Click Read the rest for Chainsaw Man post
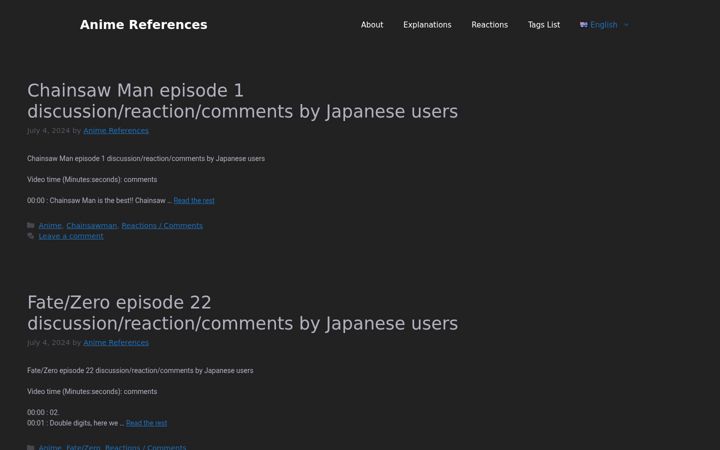Image resolution: width=720 pixels, height=450 pixels. (194, 201)
